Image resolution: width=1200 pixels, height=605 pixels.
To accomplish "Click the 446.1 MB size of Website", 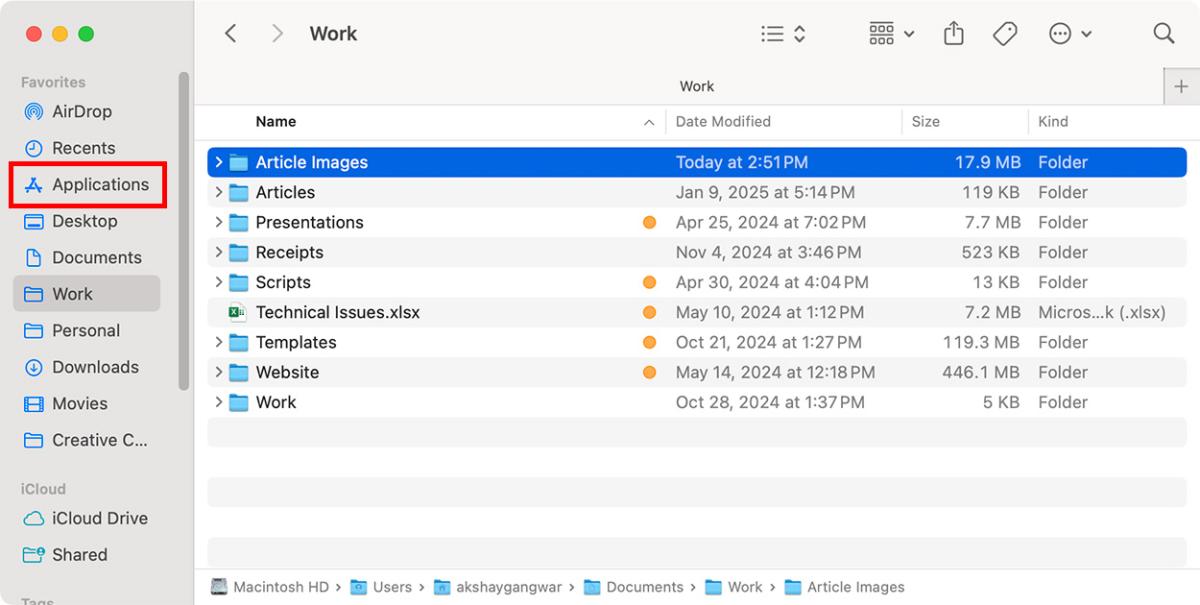I will pyautogui.click(x=980, y=372).
